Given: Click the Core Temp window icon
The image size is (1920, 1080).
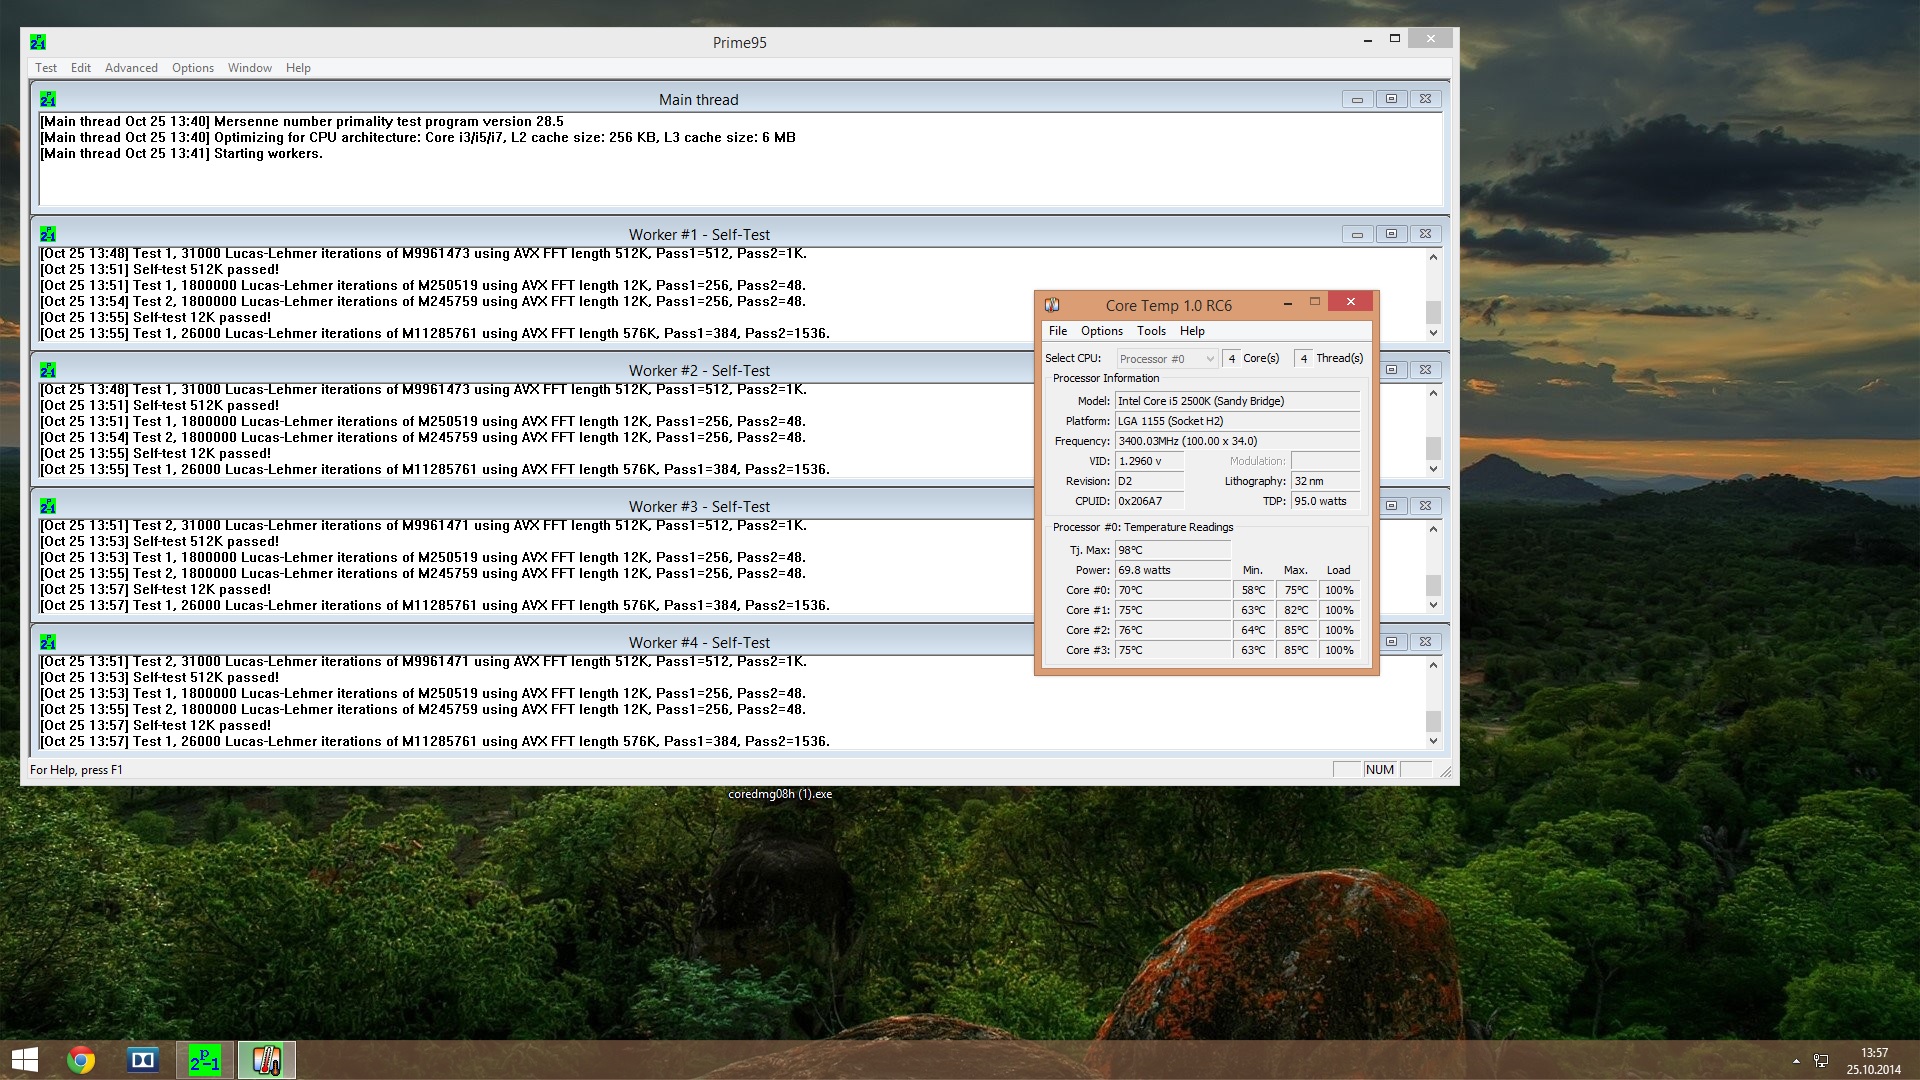Looking at the screenshot, I should 1052,305.
